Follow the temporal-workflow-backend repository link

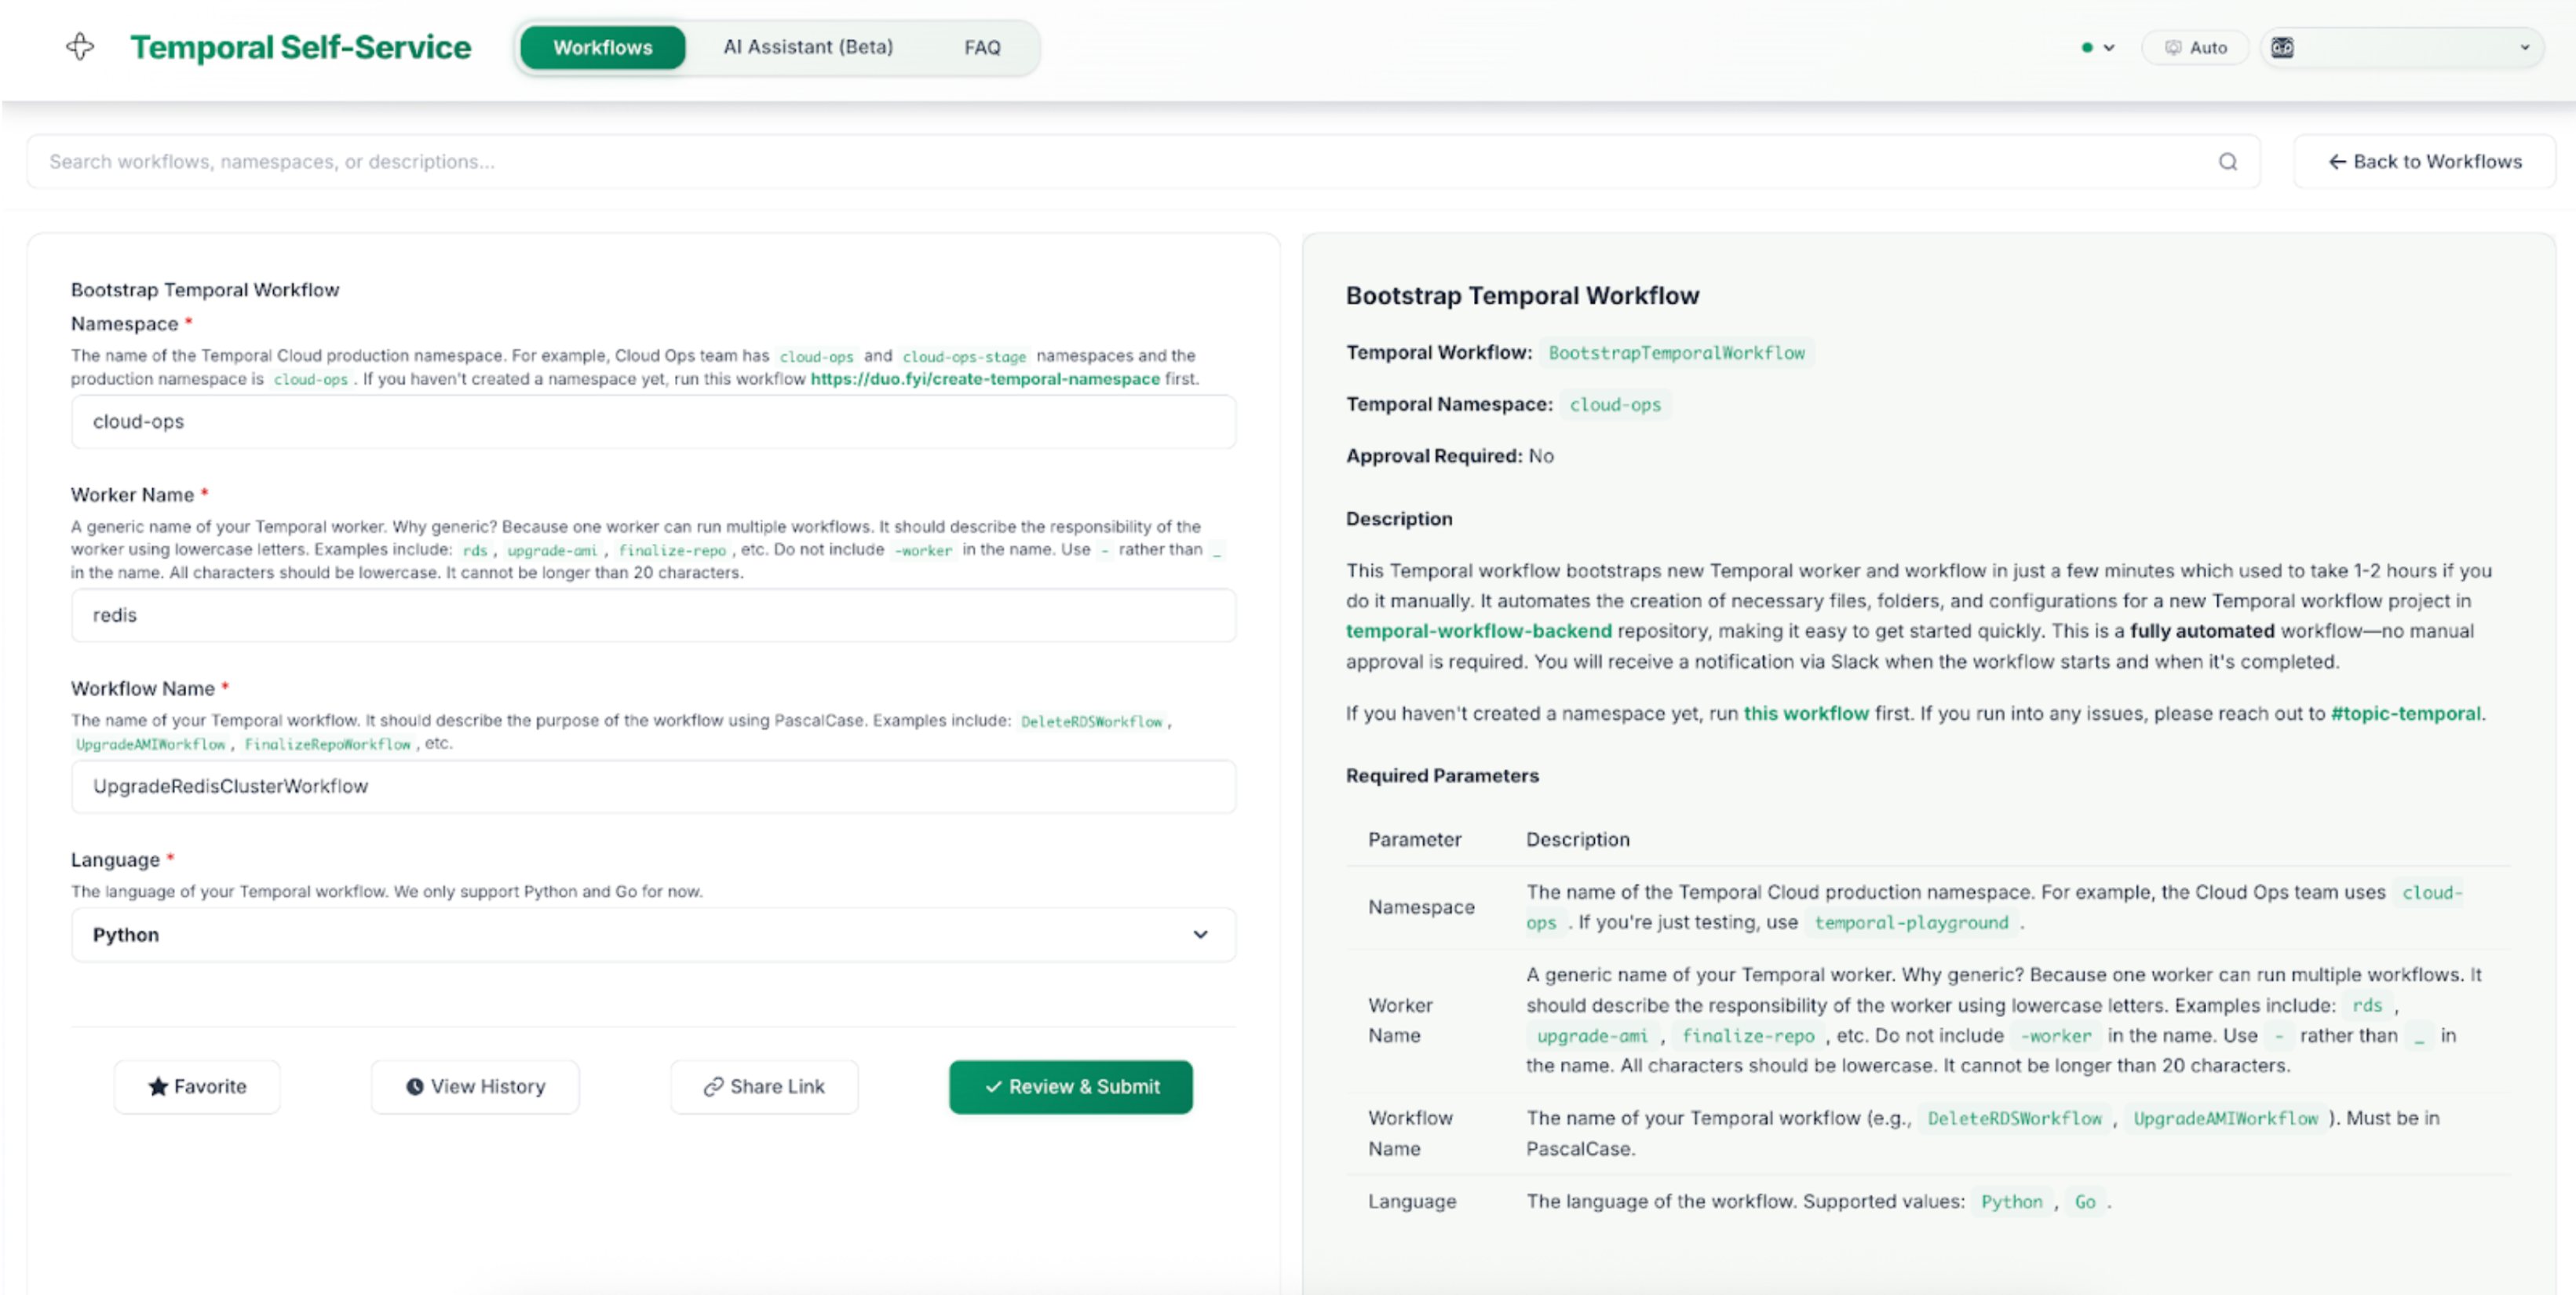click(x=1478, y=631)
